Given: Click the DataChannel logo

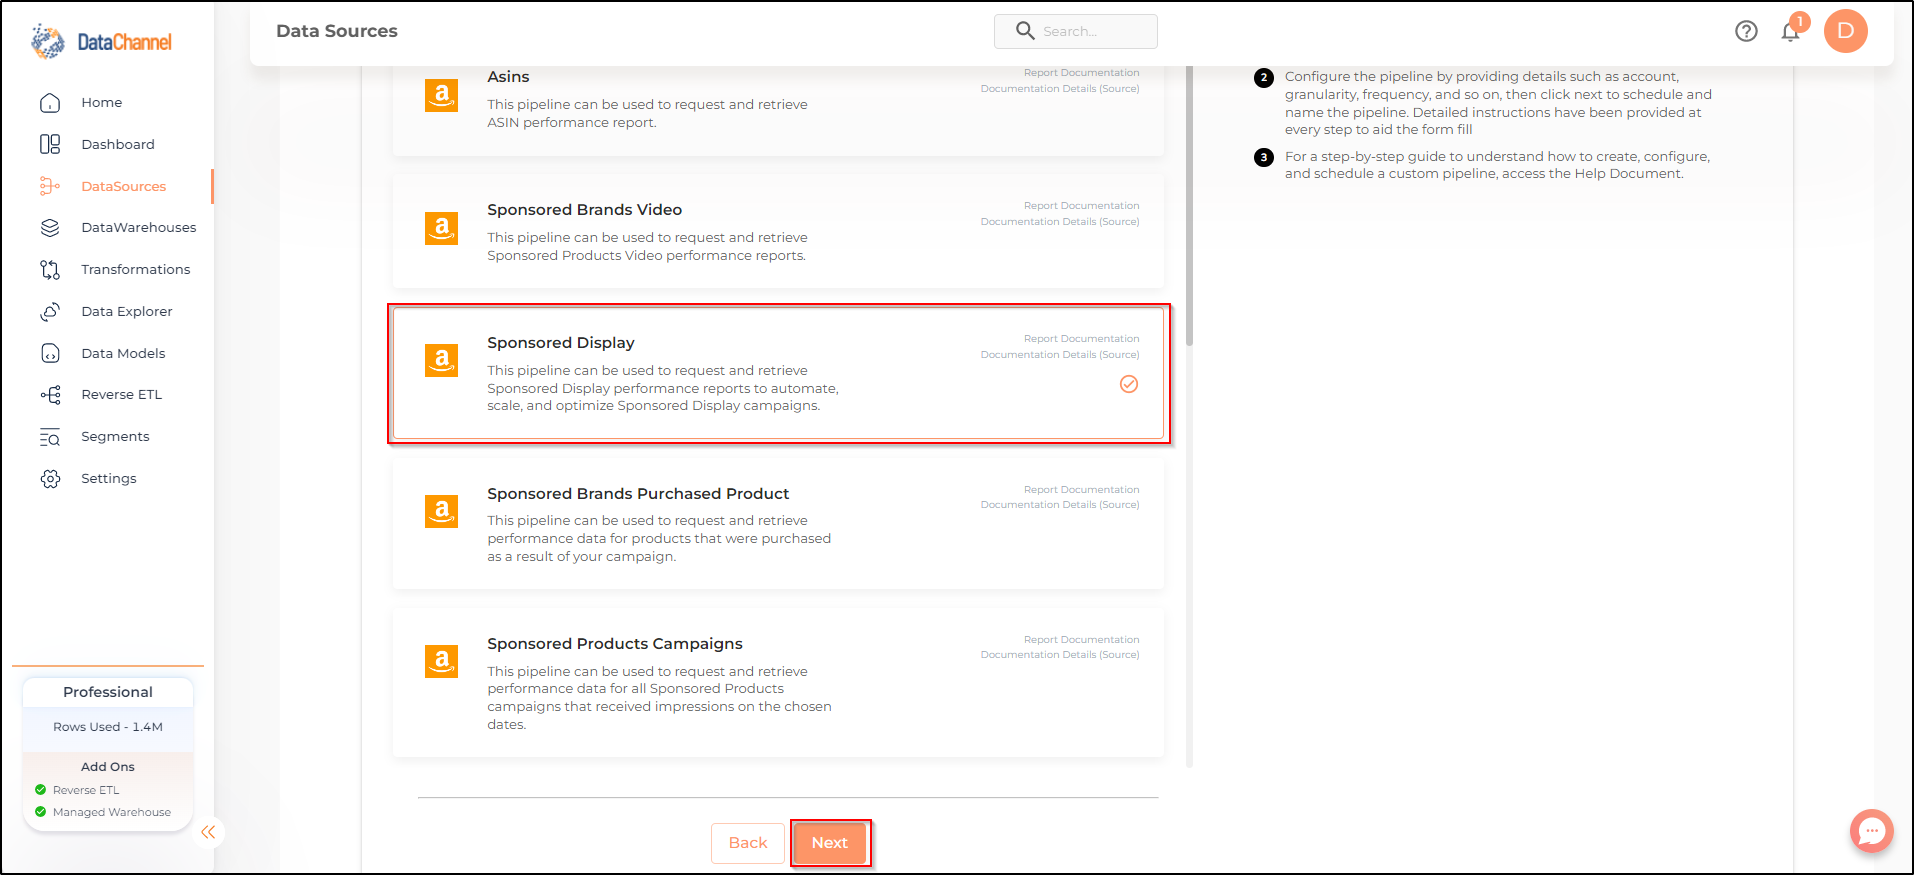Looking at the screenshot, I should (x=101, y=41).
